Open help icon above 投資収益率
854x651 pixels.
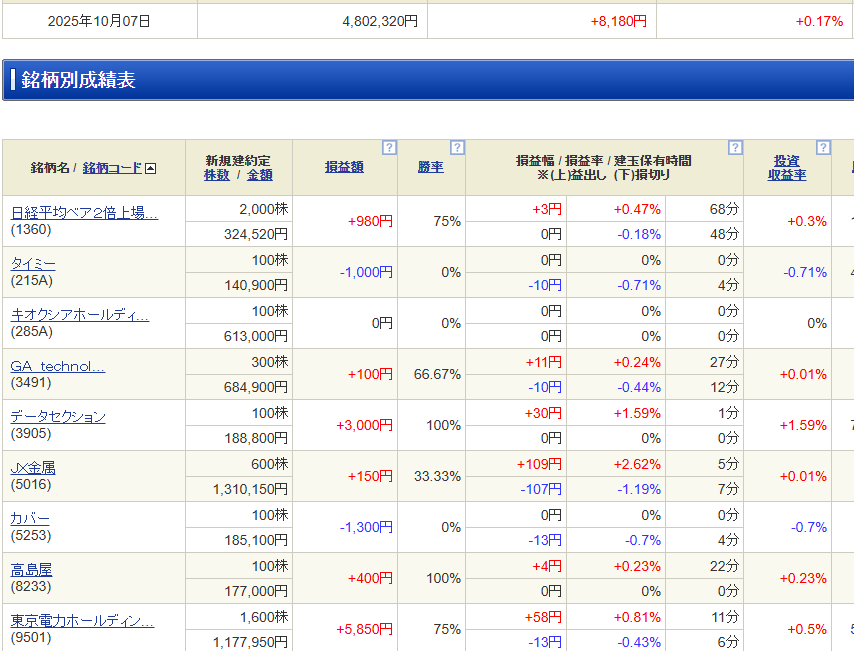click(x=823, y=148)
